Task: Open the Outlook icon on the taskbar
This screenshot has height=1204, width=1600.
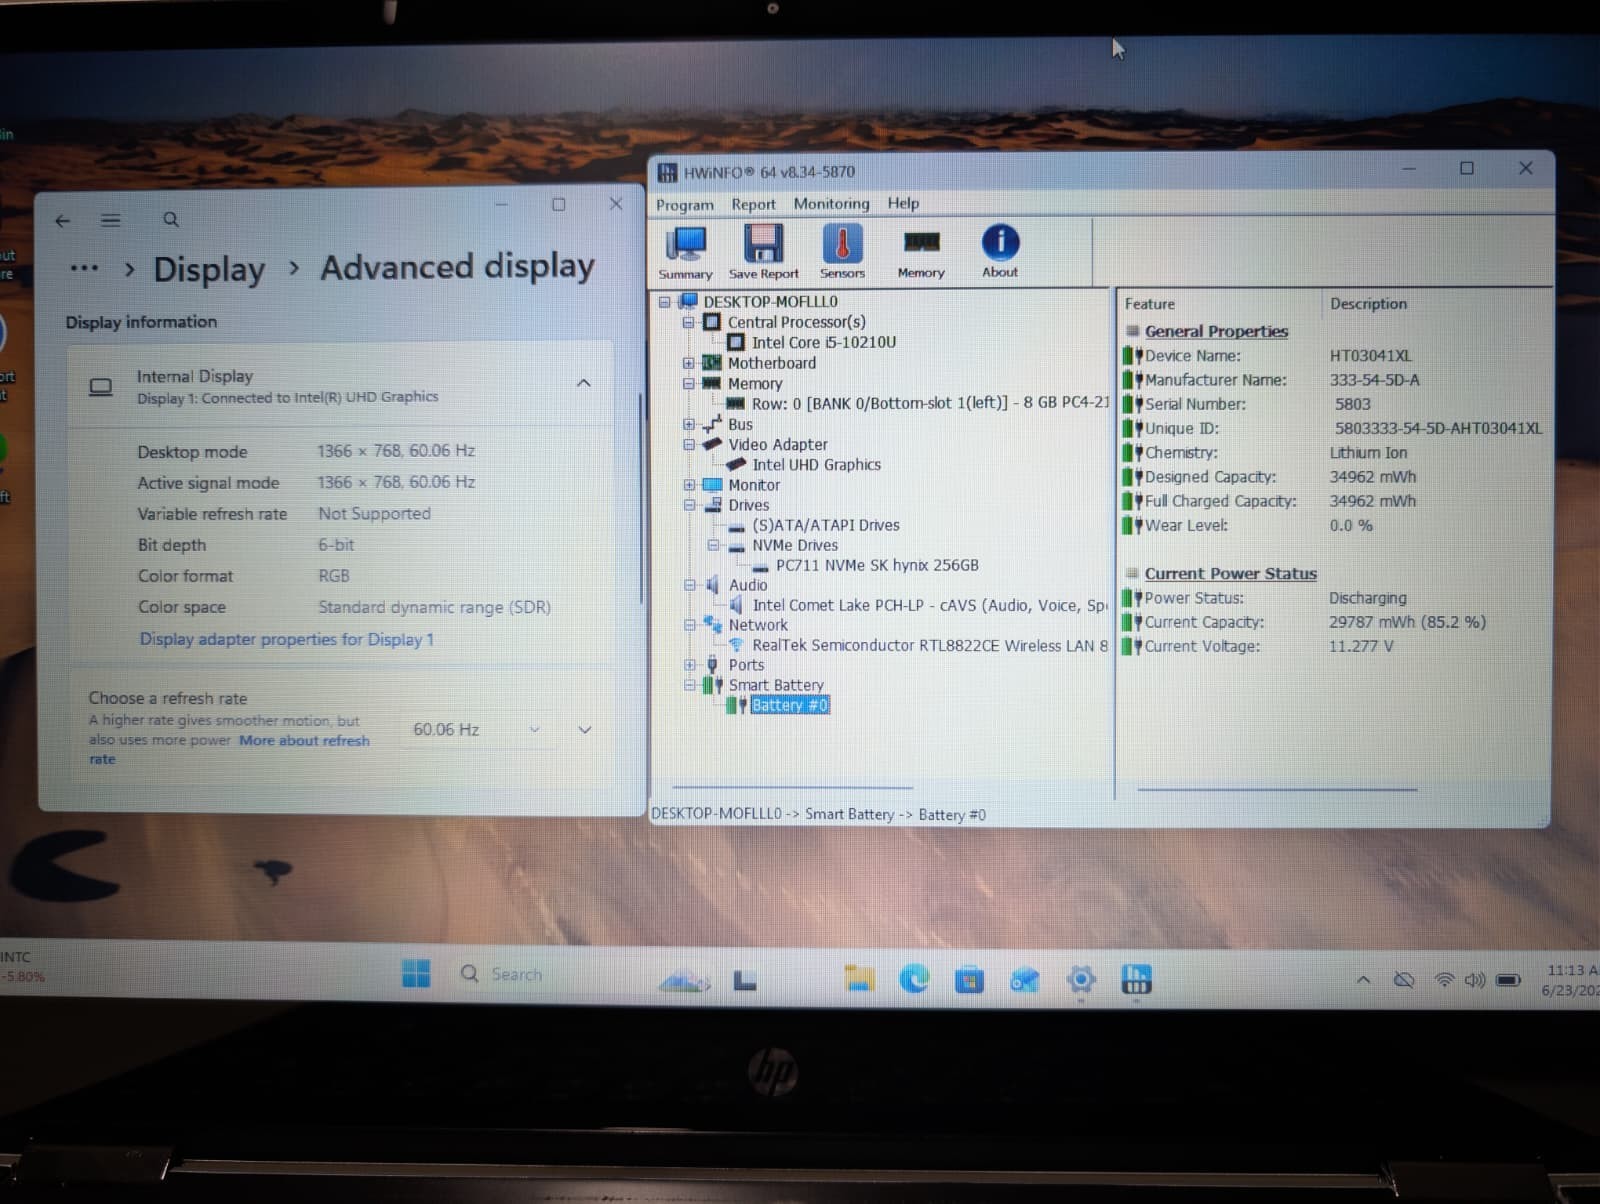Action: pos(1024,980)
